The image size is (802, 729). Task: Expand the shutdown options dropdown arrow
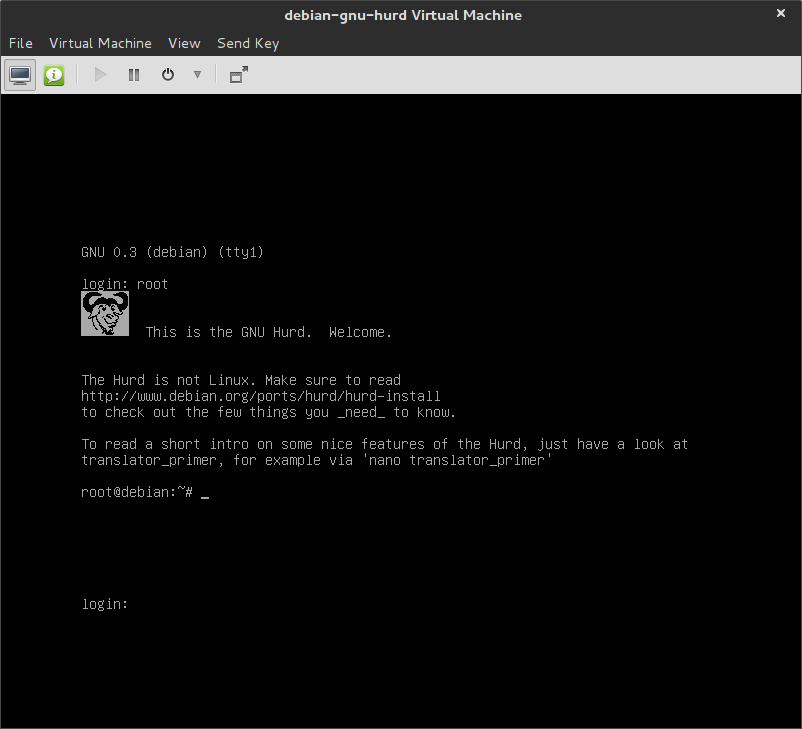point(197,75)
